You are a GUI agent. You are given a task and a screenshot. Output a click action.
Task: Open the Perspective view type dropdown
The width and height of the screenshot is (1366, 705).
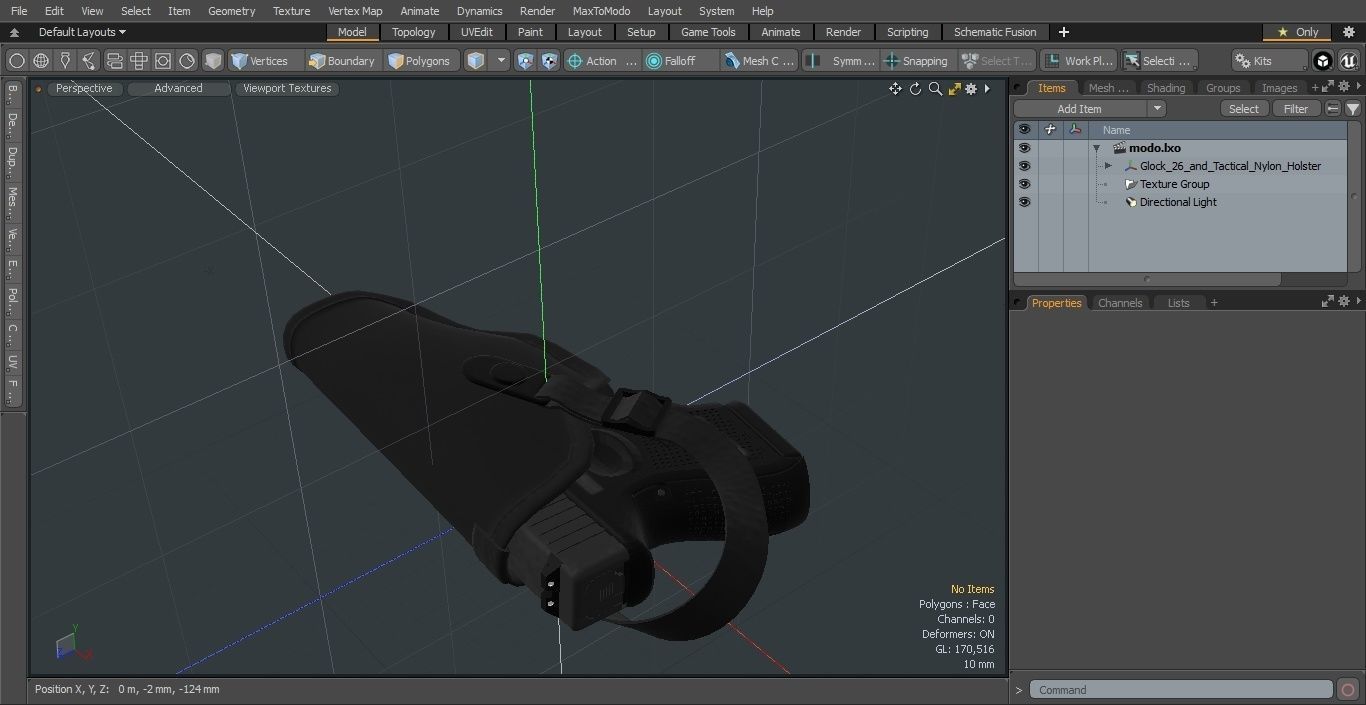pos(84,88)
